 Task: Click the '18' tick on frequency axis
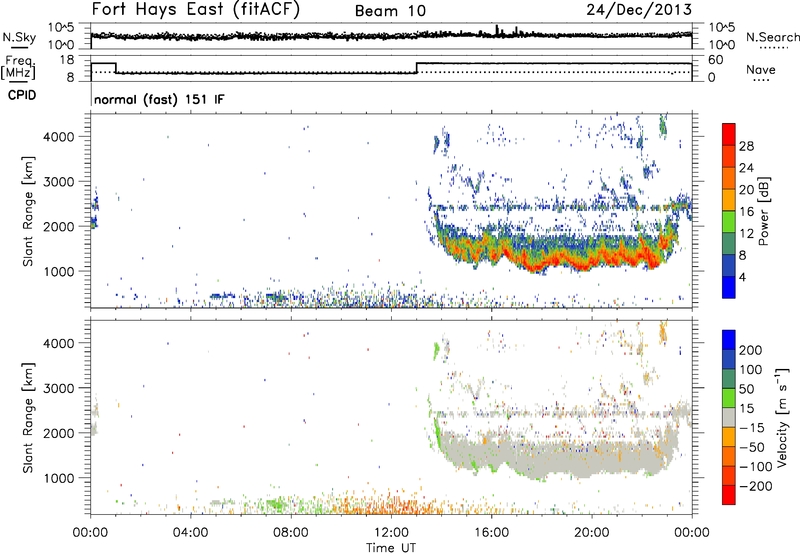point(66,60)
